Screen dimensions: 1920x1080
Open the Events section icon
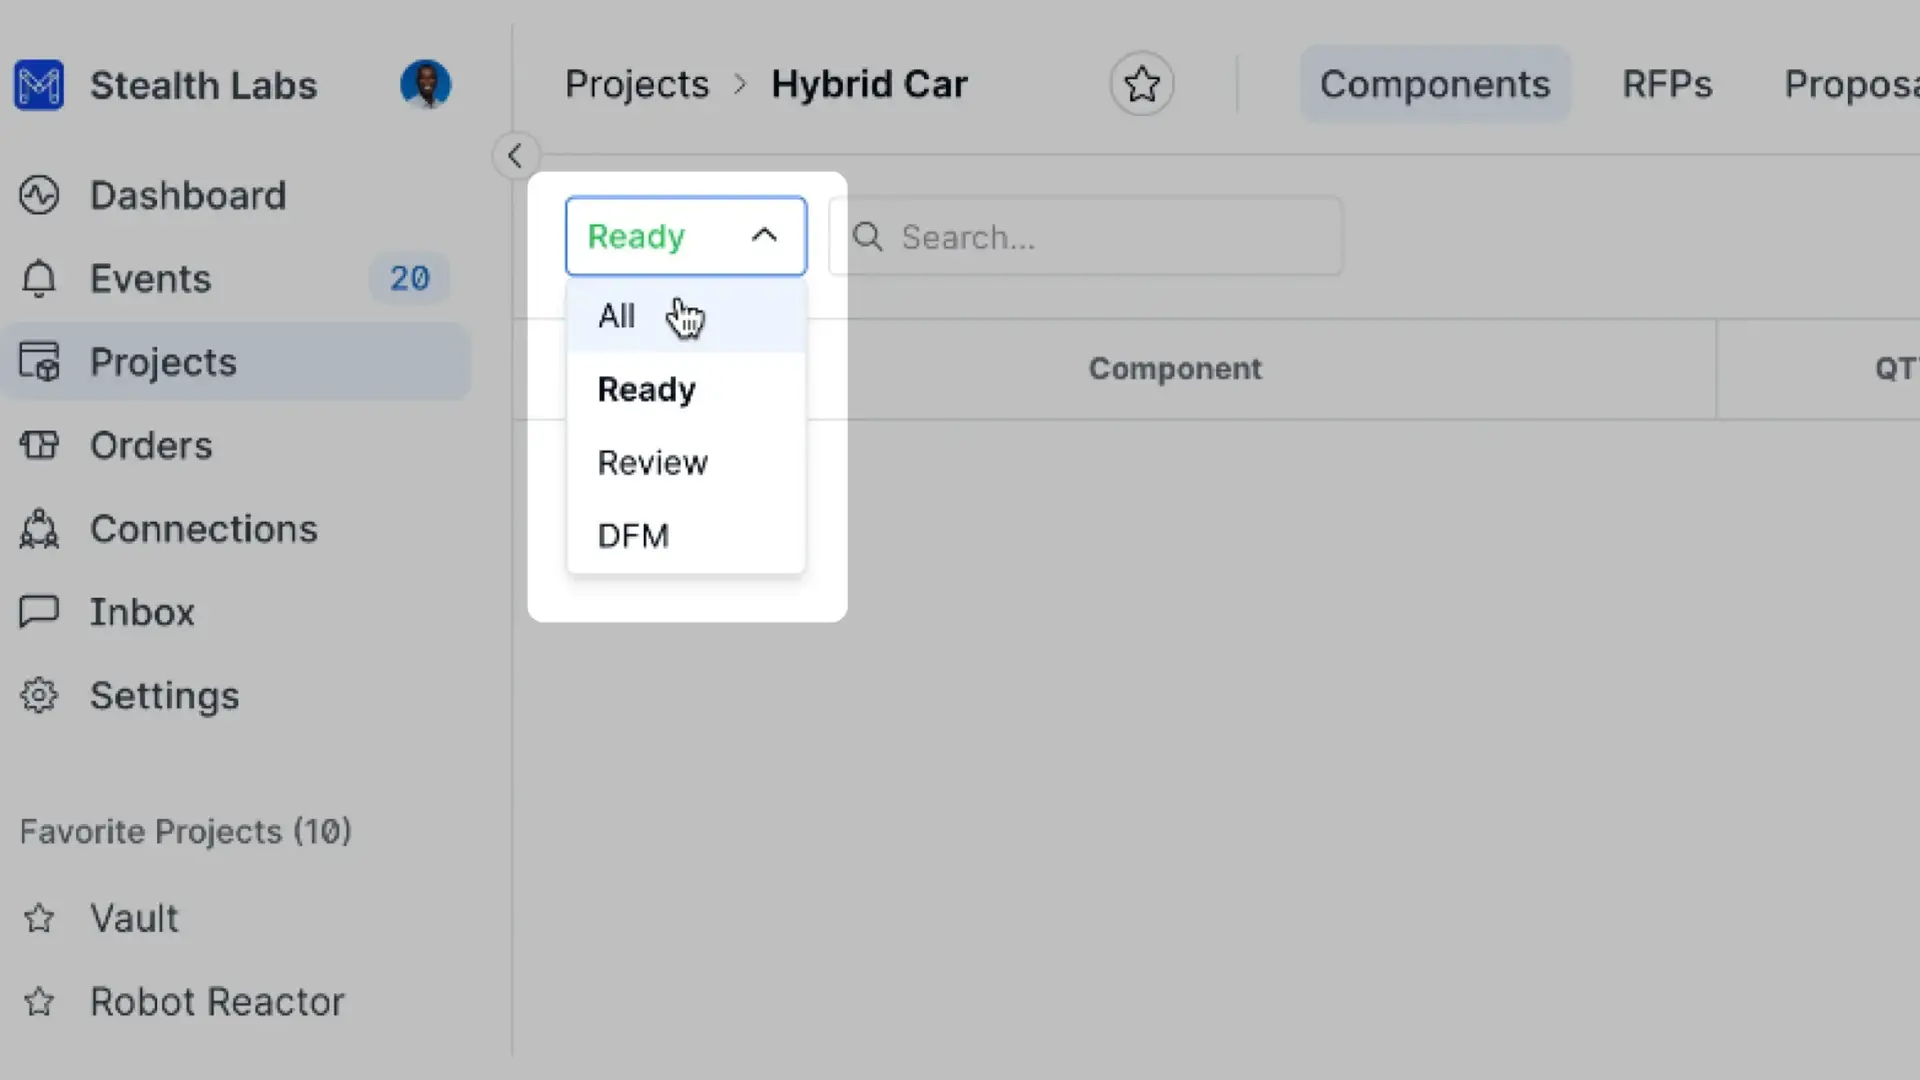coord(37,278)
